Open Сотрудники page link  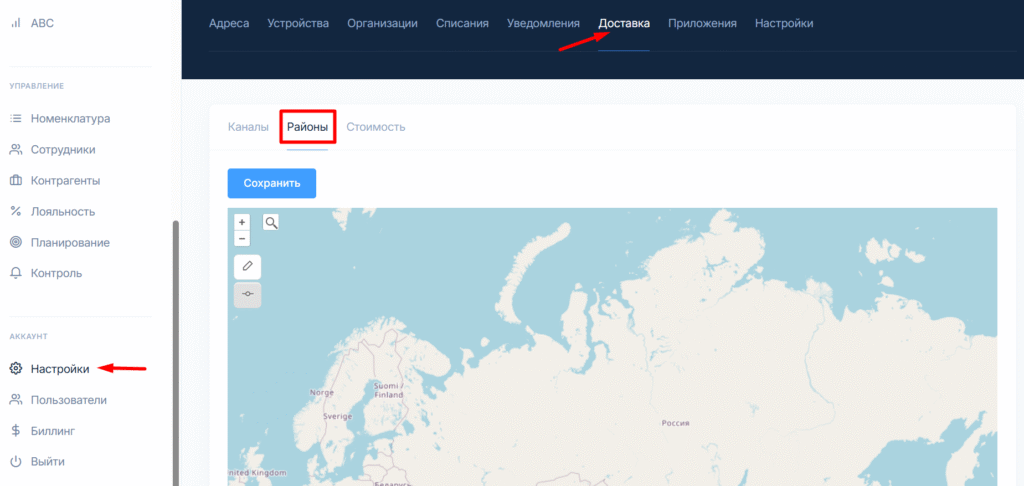(x=63, y=150)
